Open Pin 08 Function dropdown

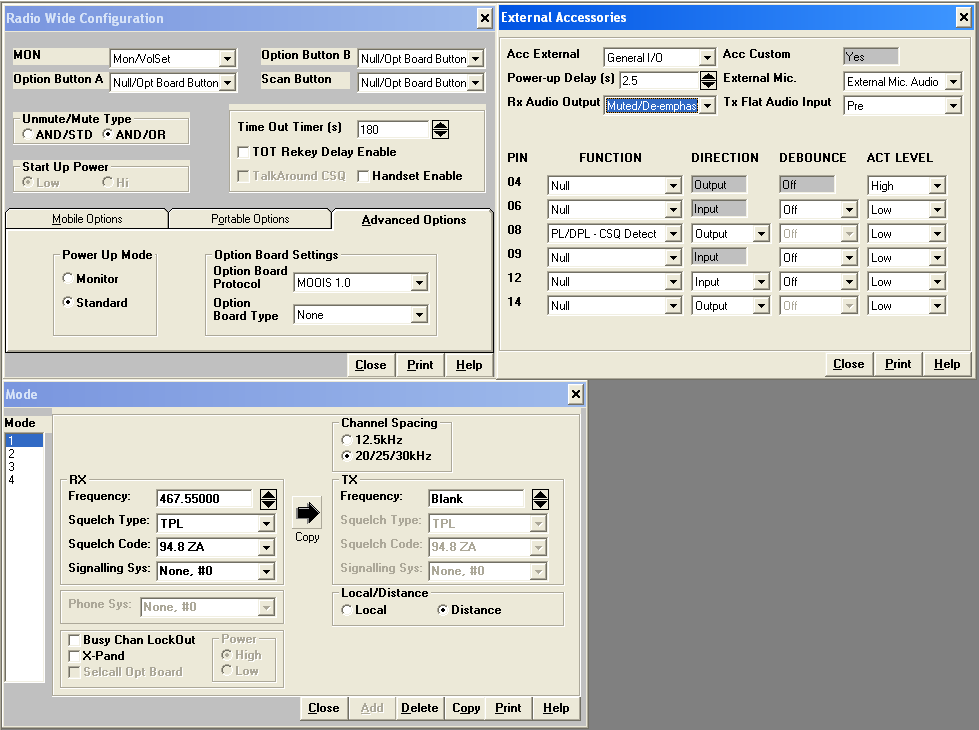pyautogui.click(x=672, y=234)
